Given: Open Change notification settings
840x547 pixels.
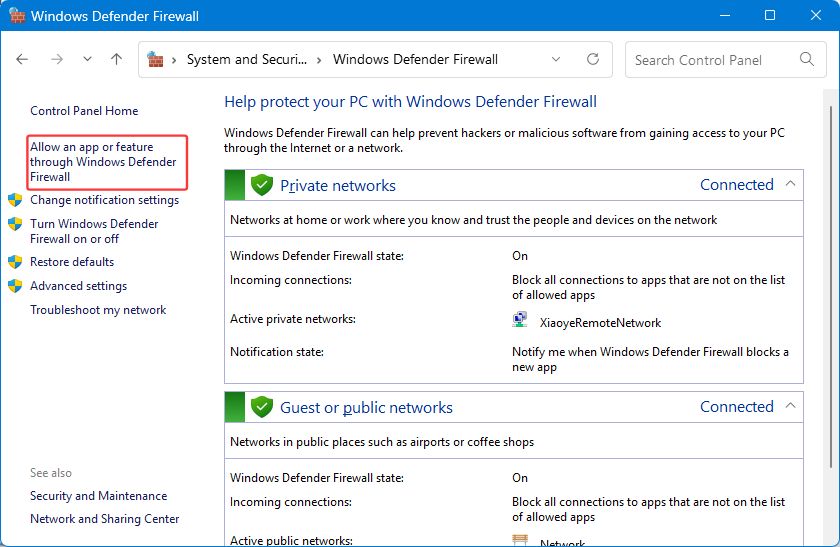Looking at the screenshot, I should click(x=104, y=200).
